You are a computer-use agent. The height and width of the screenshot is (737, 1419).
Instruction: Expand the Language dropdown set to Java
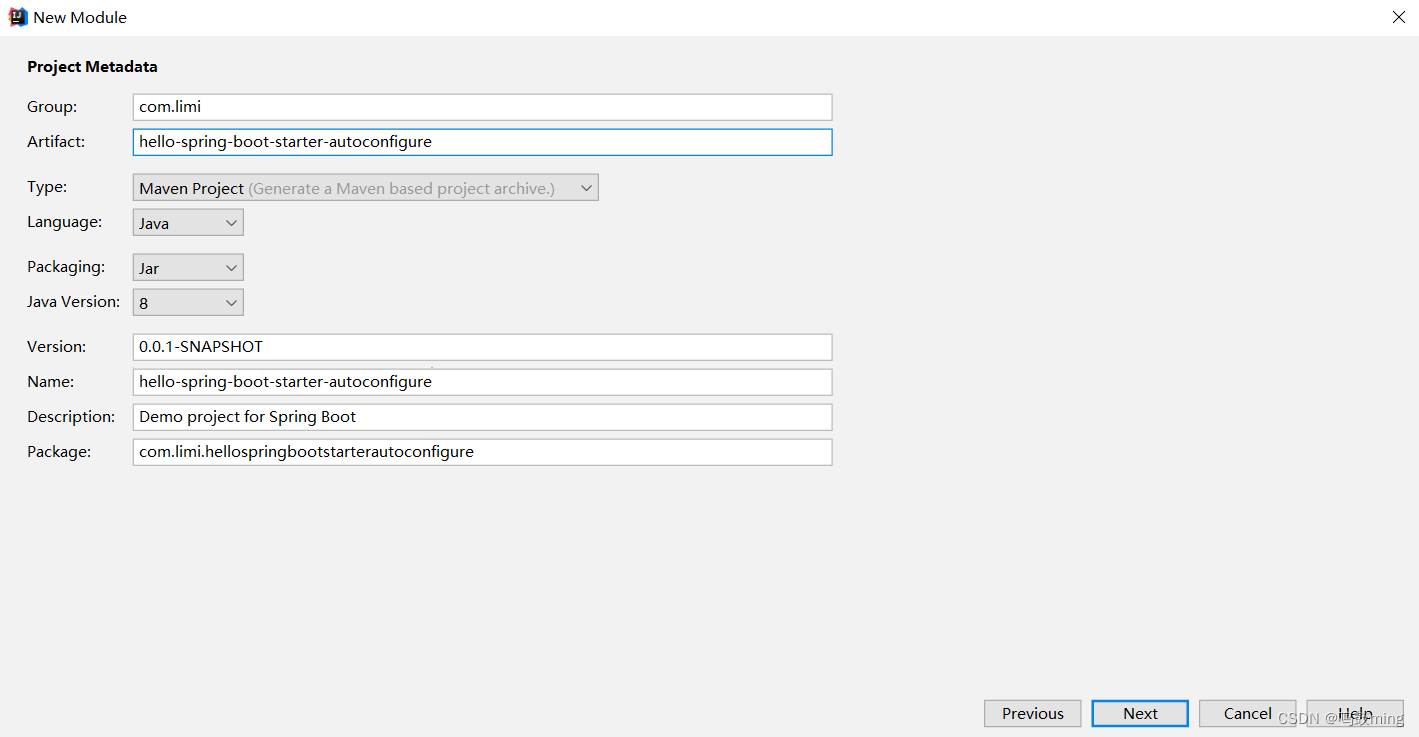(188, 223)
